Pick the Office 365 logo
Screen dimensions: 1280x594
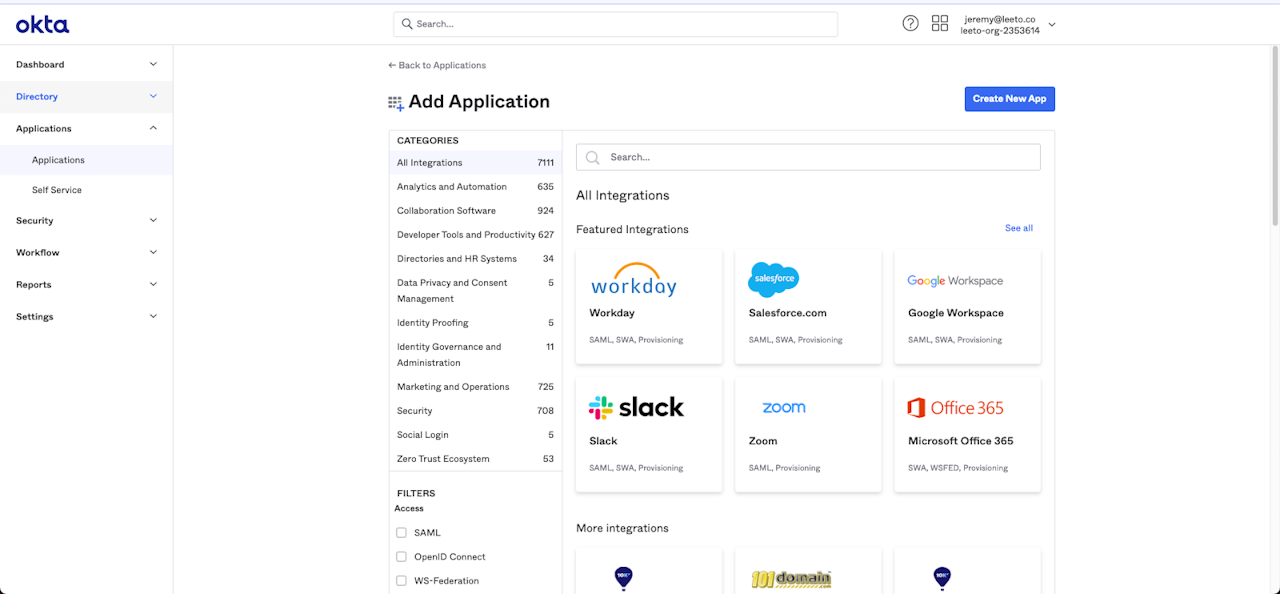click(x=955, y=408)
